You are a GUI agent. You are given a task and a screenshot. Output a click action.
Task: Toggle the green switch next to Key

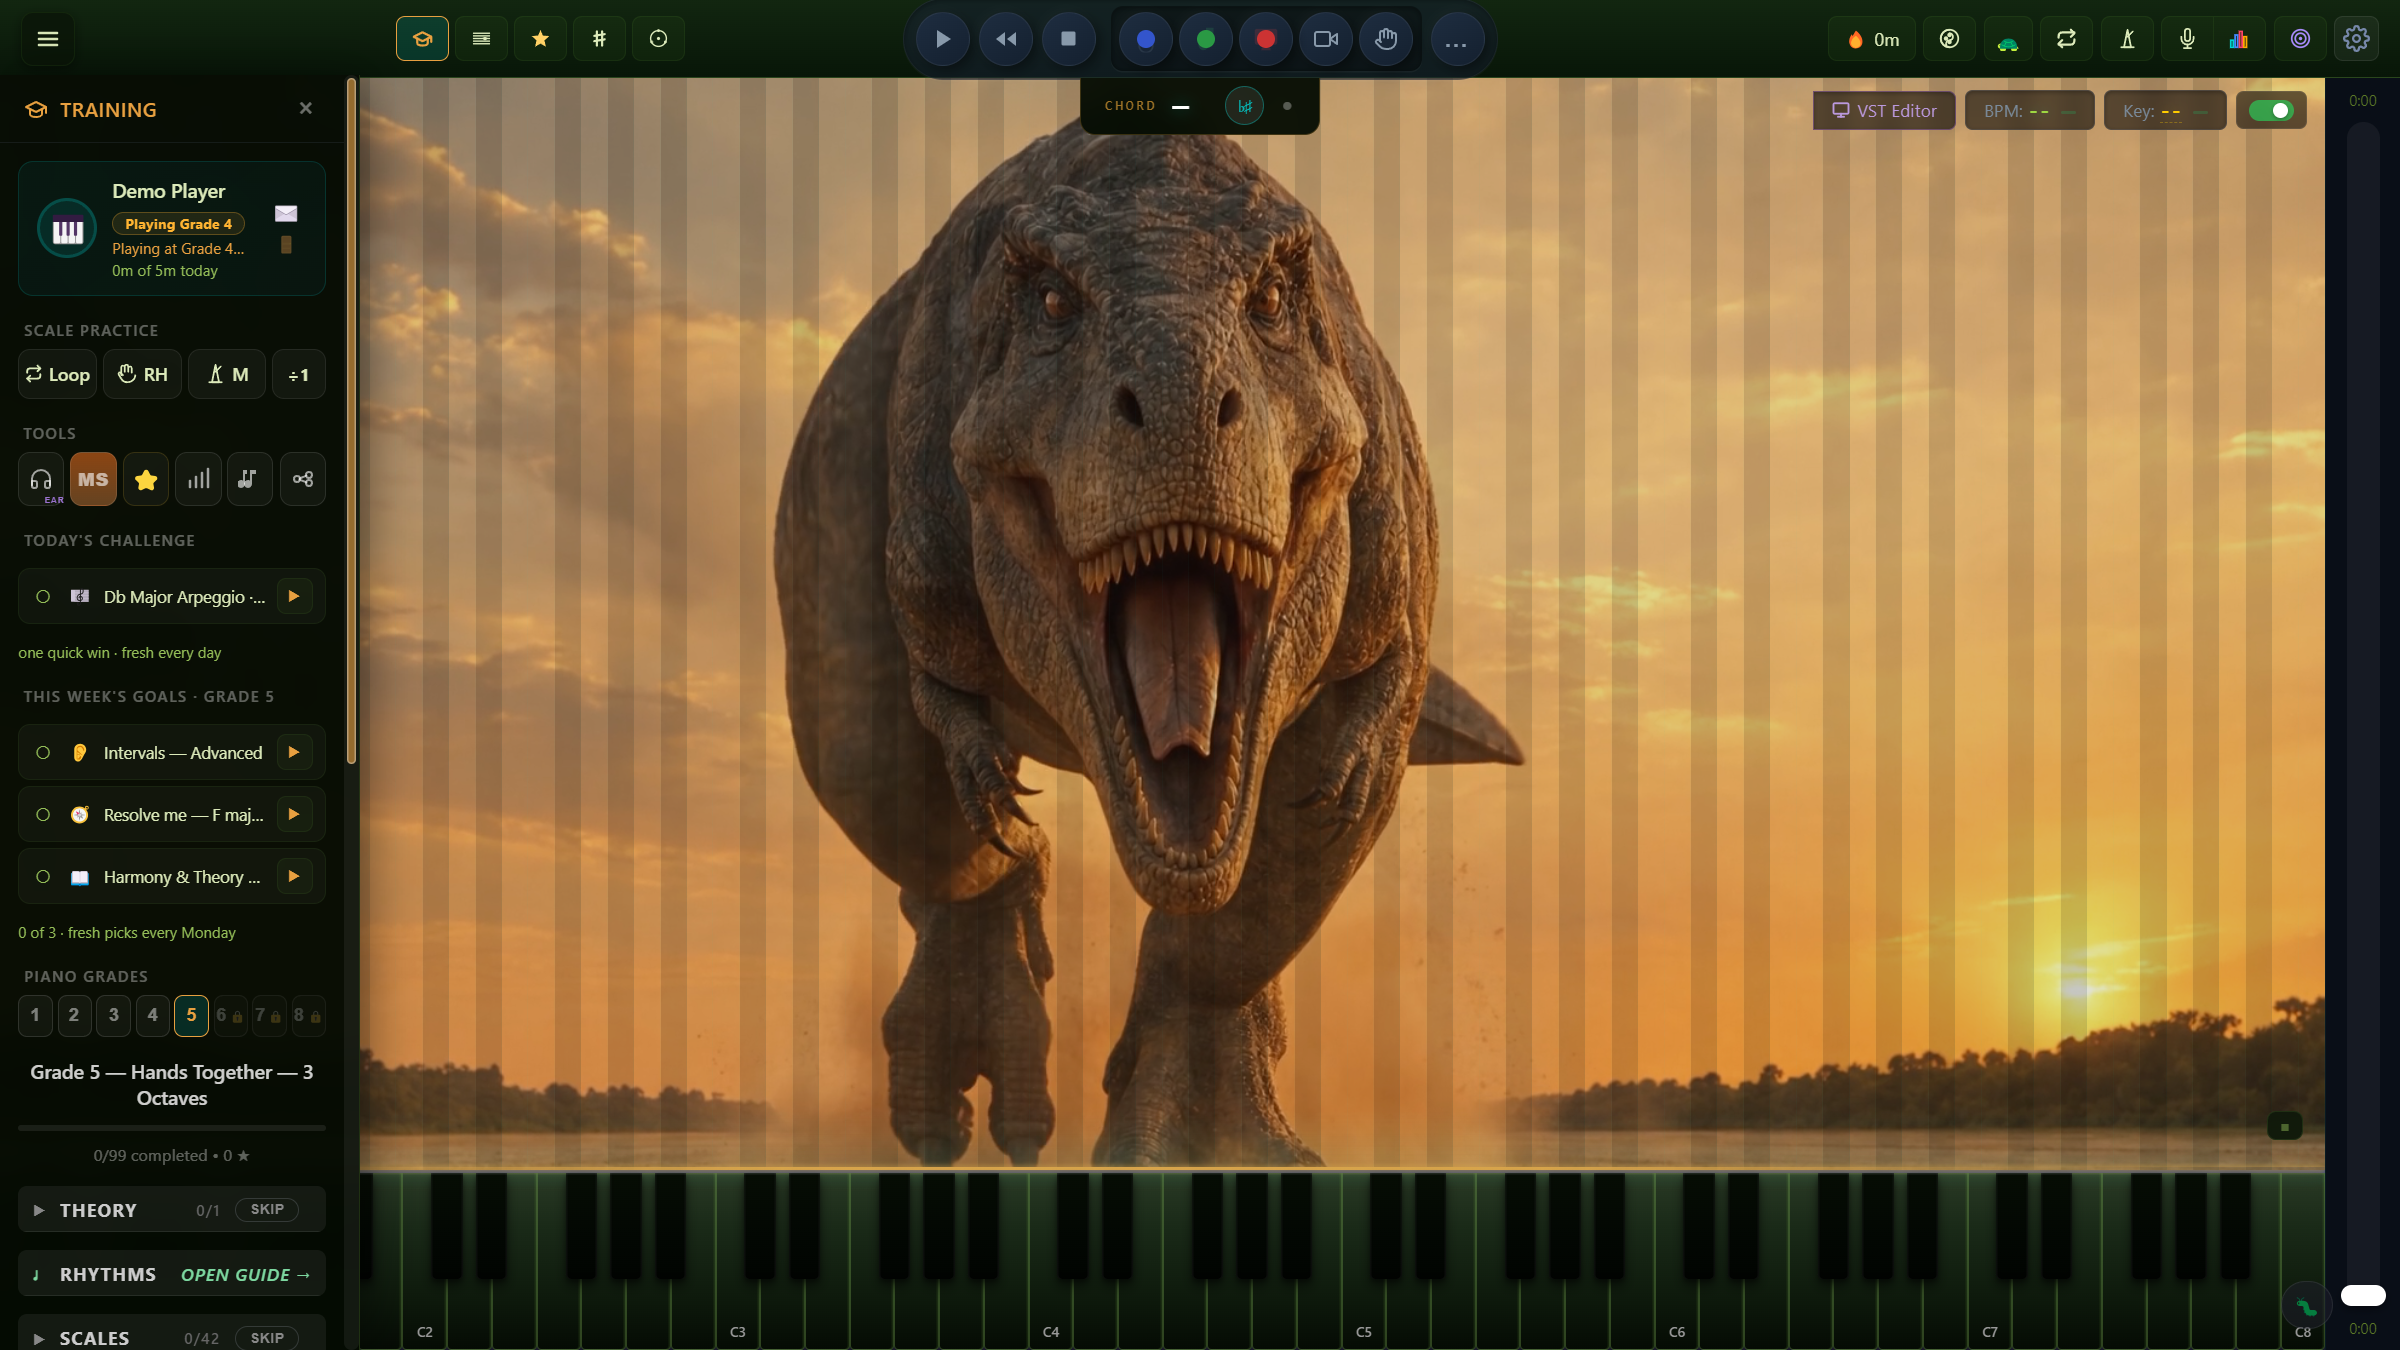[x=2271, y=110]
